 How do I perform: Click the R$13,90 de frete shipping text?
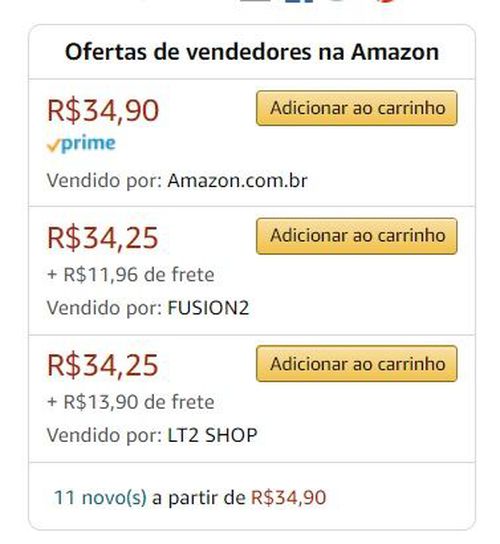tap(131, 402)
